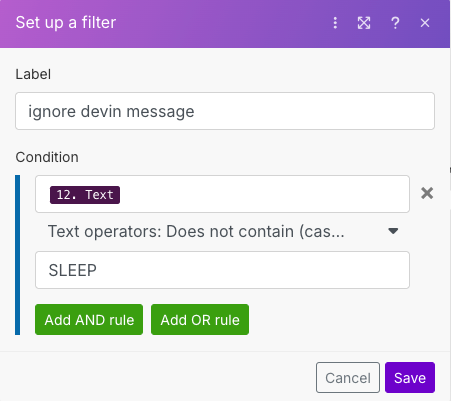
Task: Add an OR rule to the condition
Action: (200, 319)
